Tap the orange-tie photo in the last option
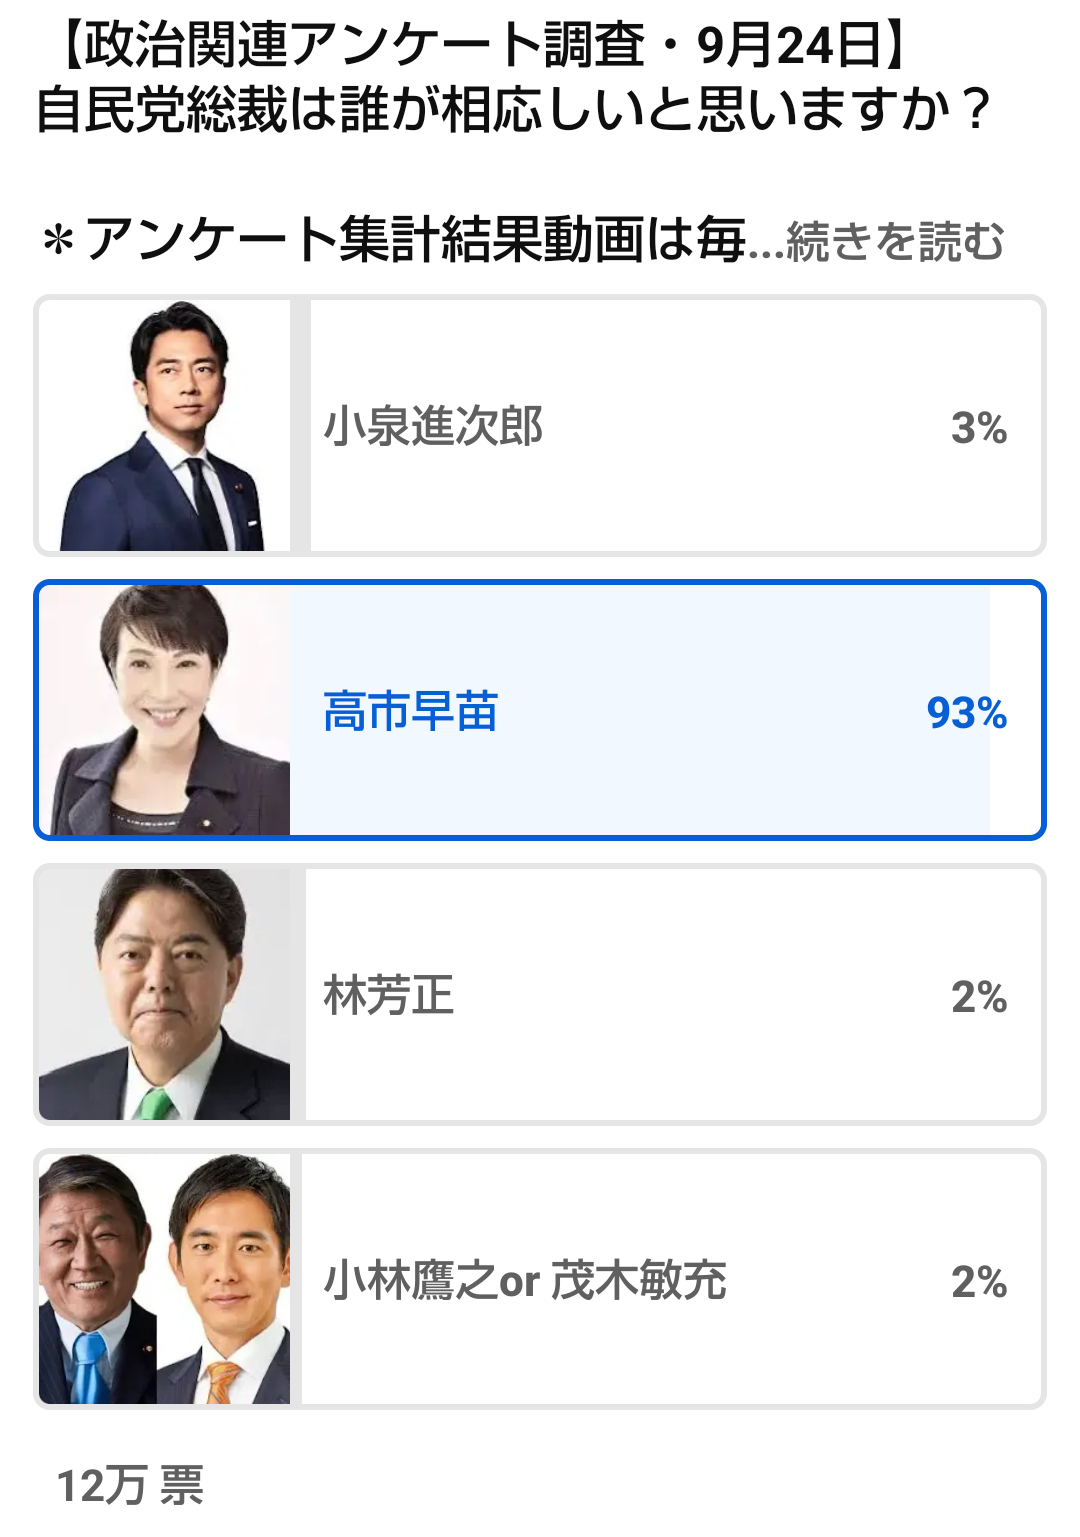Screen dimensions: 1080x1537 (x=226, y=1280)
